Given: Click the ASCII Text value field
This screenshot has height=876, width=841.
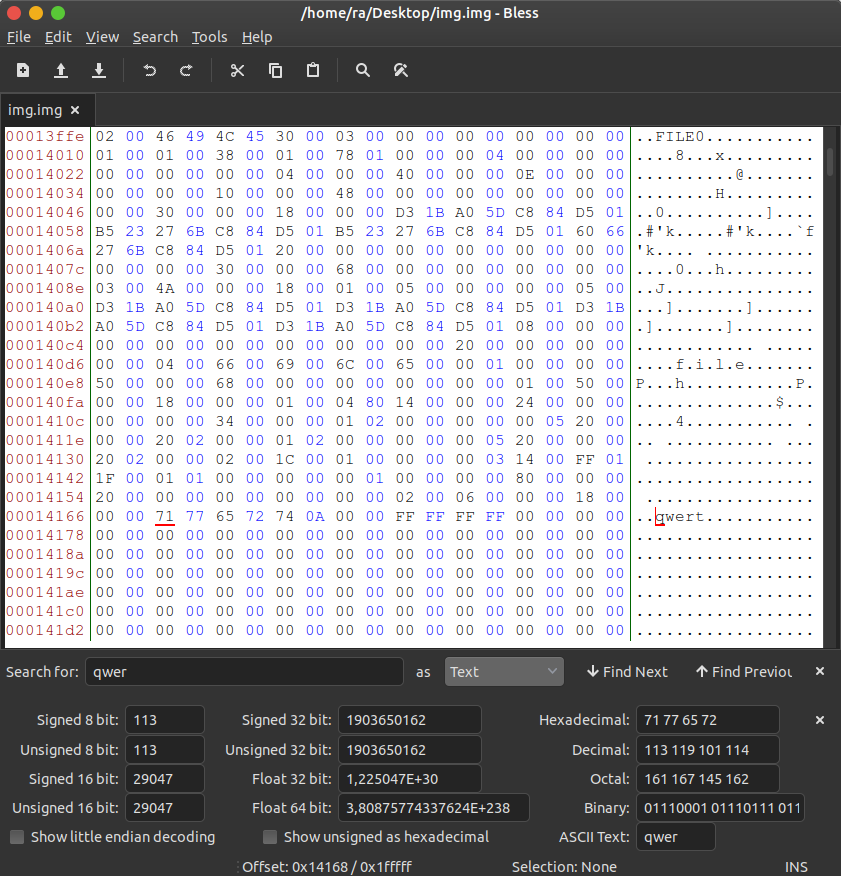Looking at the screenshot, I should [676, 837].
